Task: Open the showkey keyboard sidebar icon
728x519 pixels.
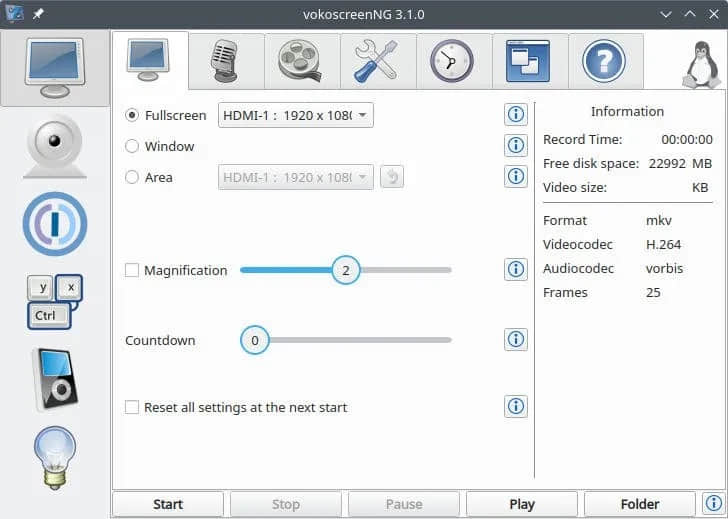Action: [55, 301]
